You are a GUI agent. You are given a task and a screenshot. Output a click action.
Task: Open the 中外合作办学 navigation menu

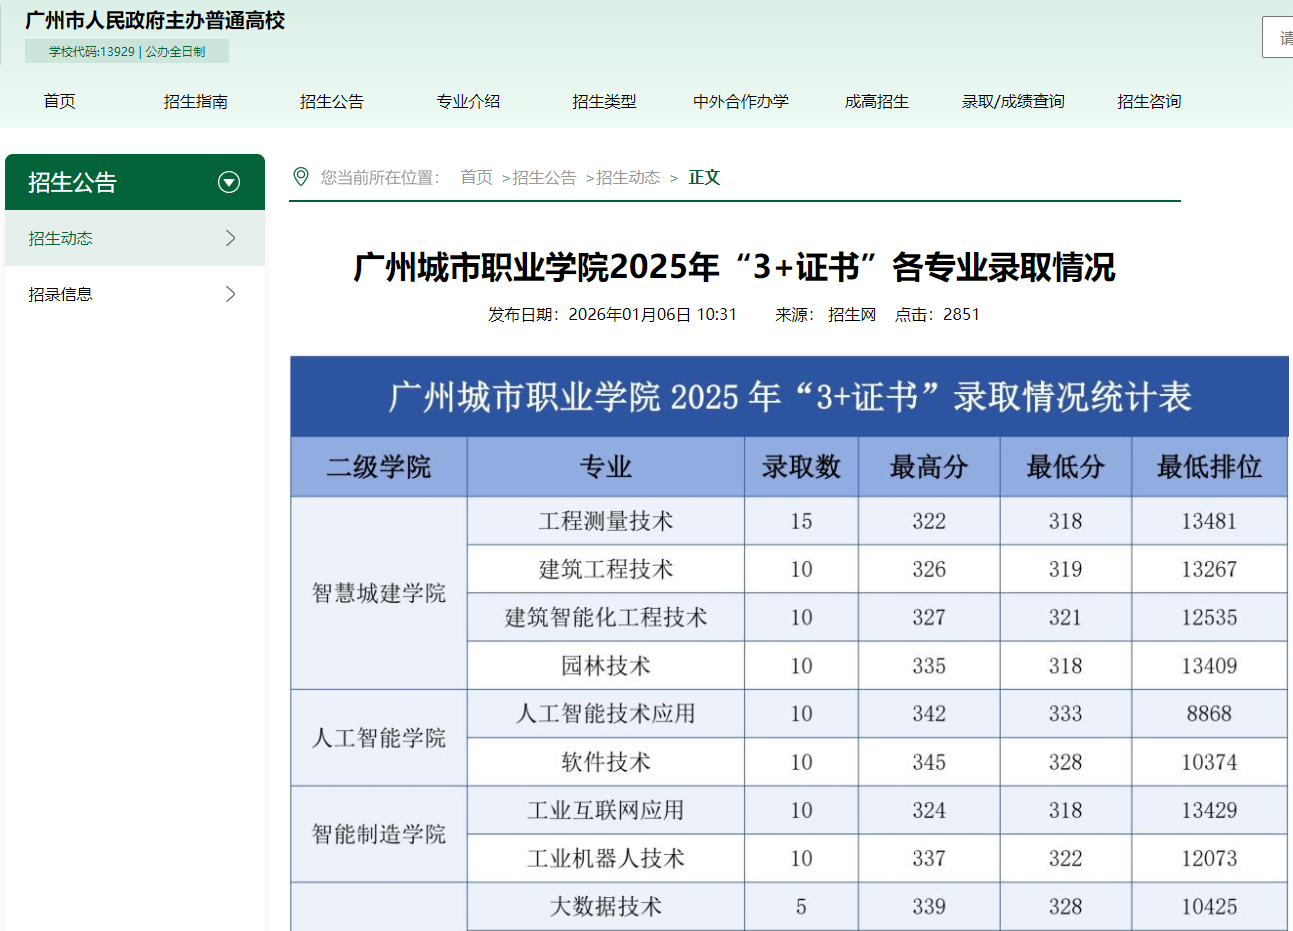coord(740,101)
